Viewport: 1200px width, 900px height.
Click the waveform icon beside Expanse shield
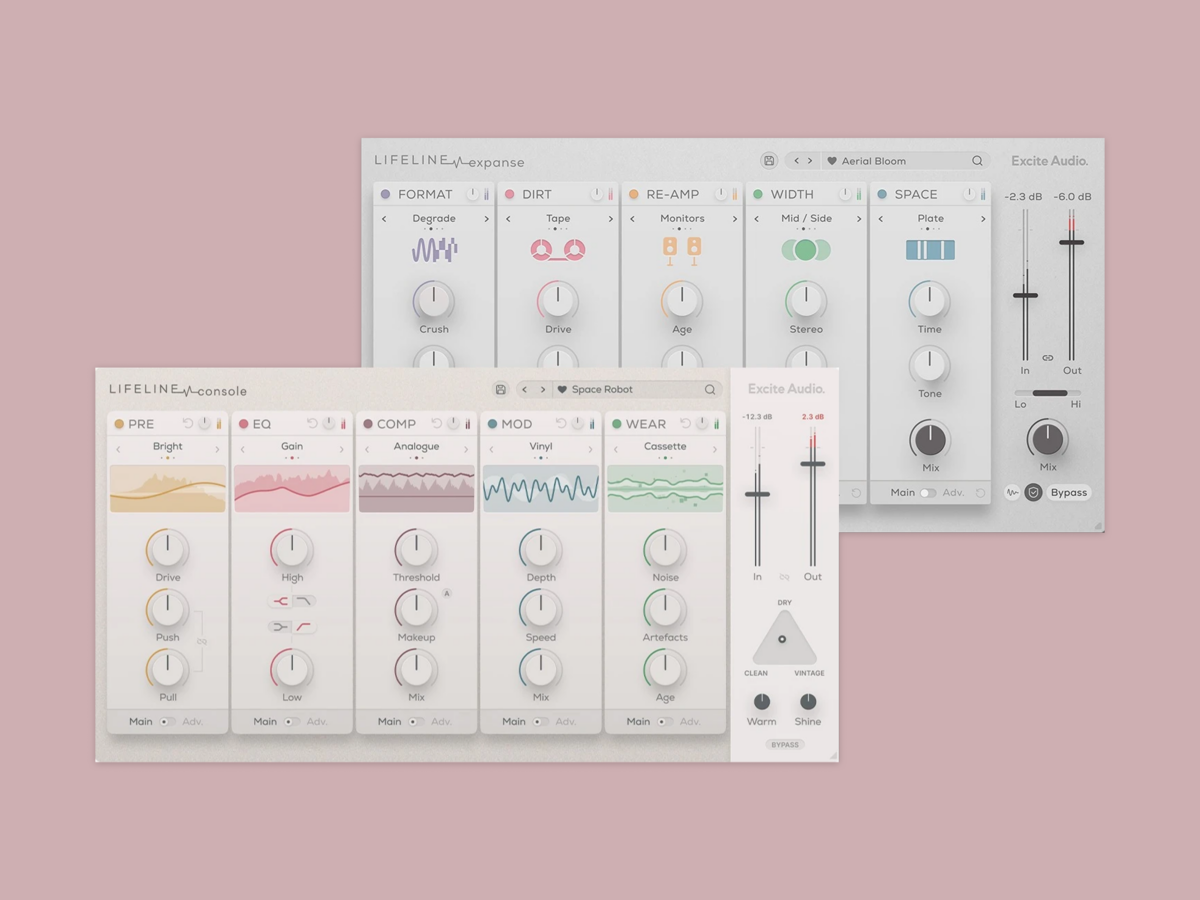click(x=1013, y=493)
